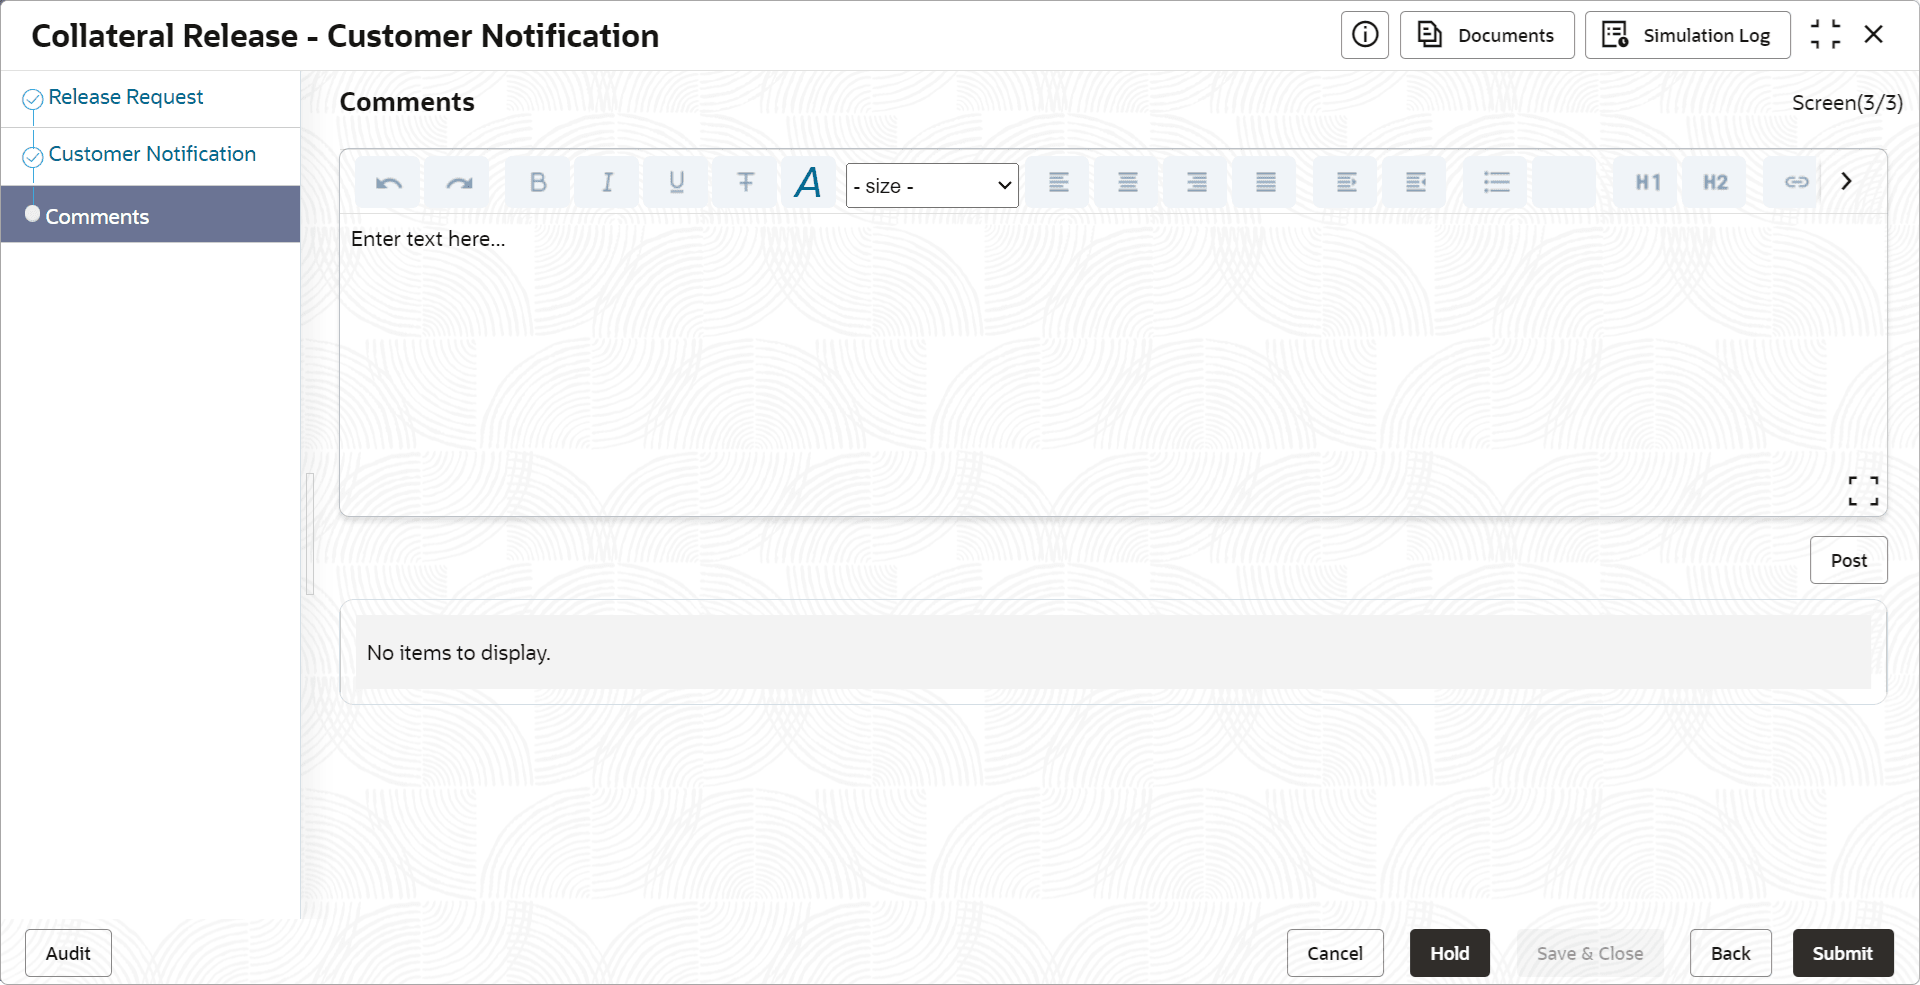Expand the editor to full screen
This screenshot has width=1920, height=985.
(x=1863, y=490)
